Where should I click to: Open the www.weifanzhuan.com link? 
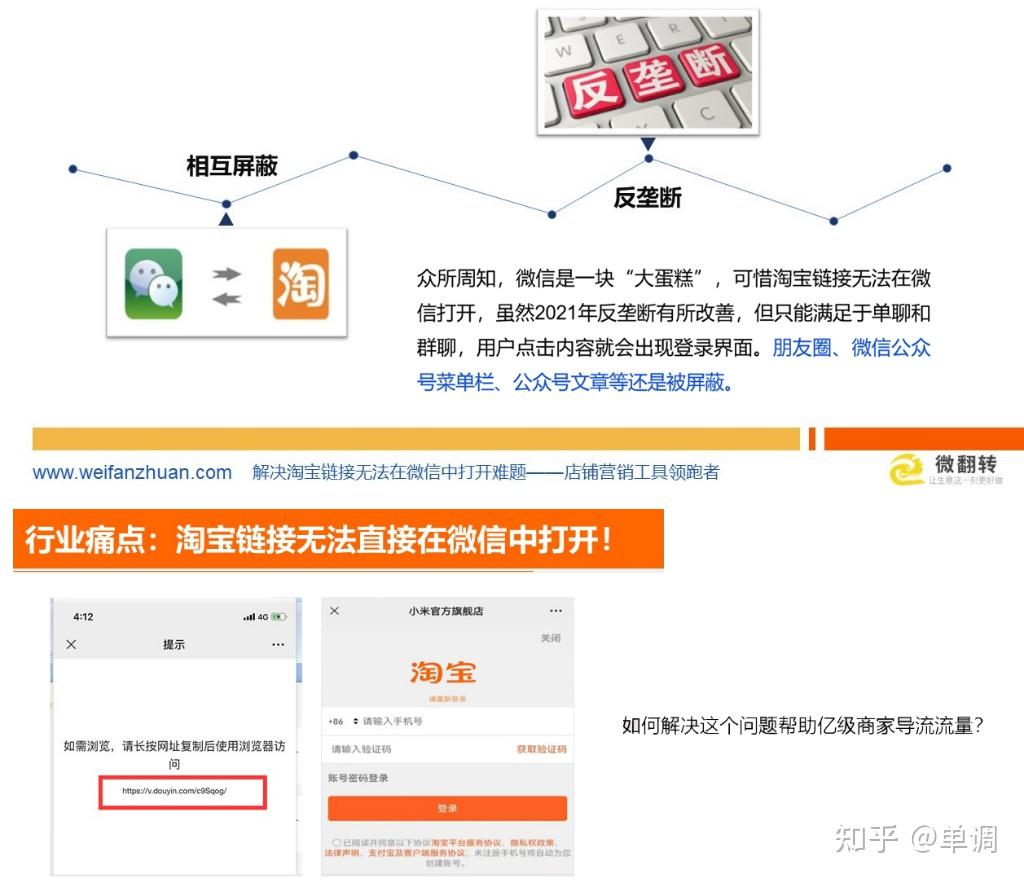point(132,472)
